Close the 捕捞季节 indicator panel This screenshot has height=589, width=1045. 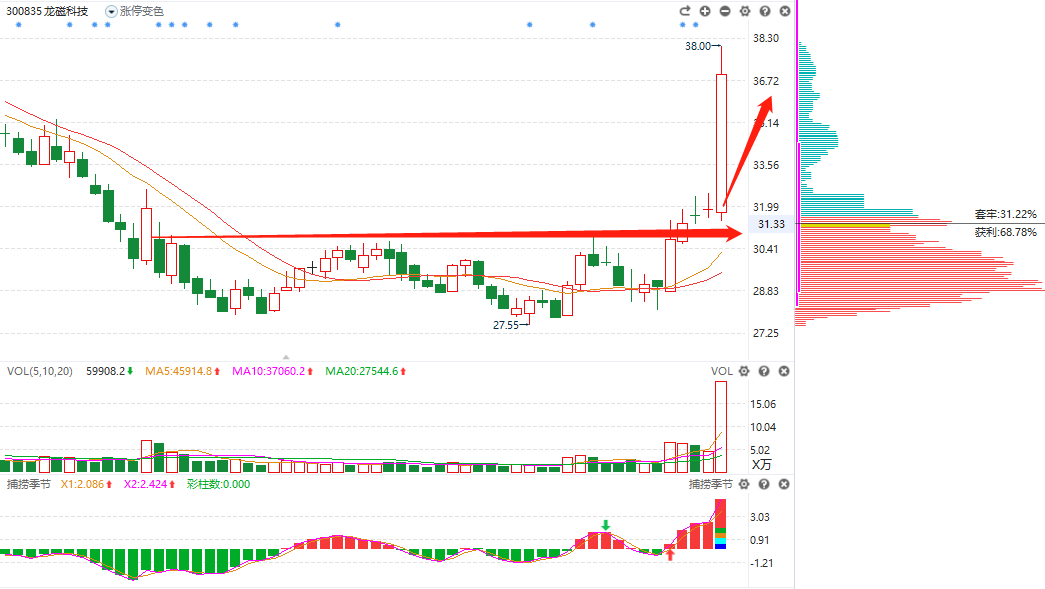click(784, 484)
